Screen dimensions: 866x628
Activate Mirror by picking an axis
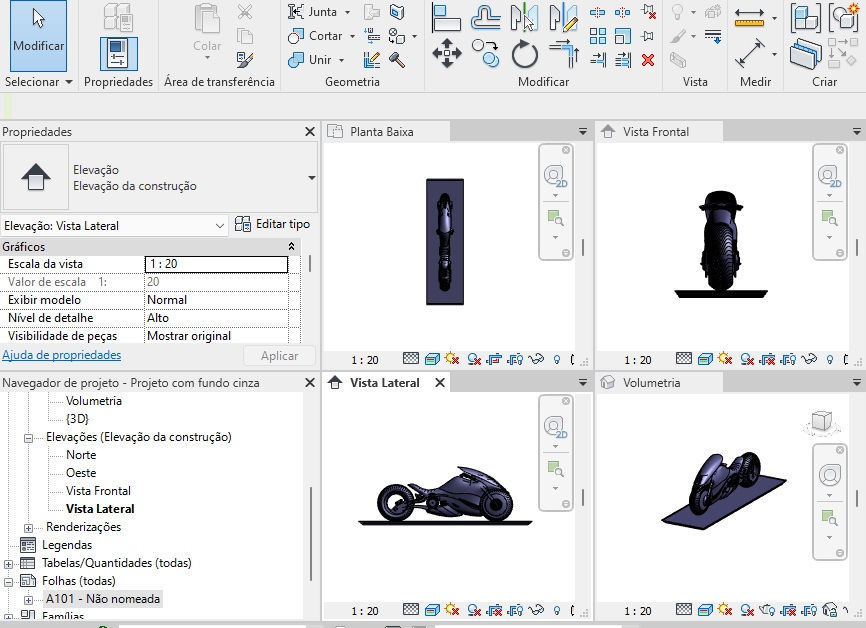pyautogui.click(x=524, y=17)
